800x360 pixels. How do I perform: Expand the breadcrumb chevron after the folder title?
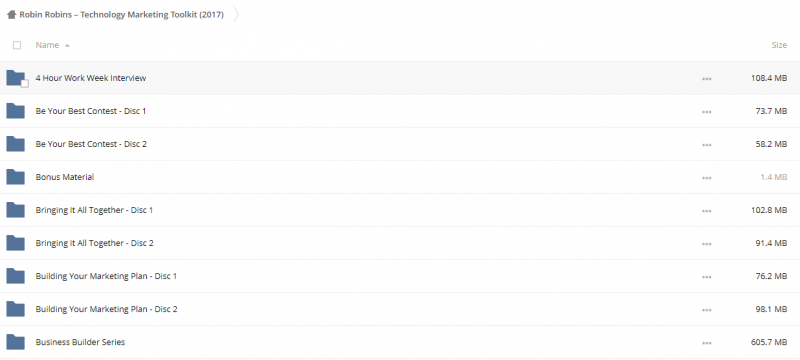click(236, 14)
